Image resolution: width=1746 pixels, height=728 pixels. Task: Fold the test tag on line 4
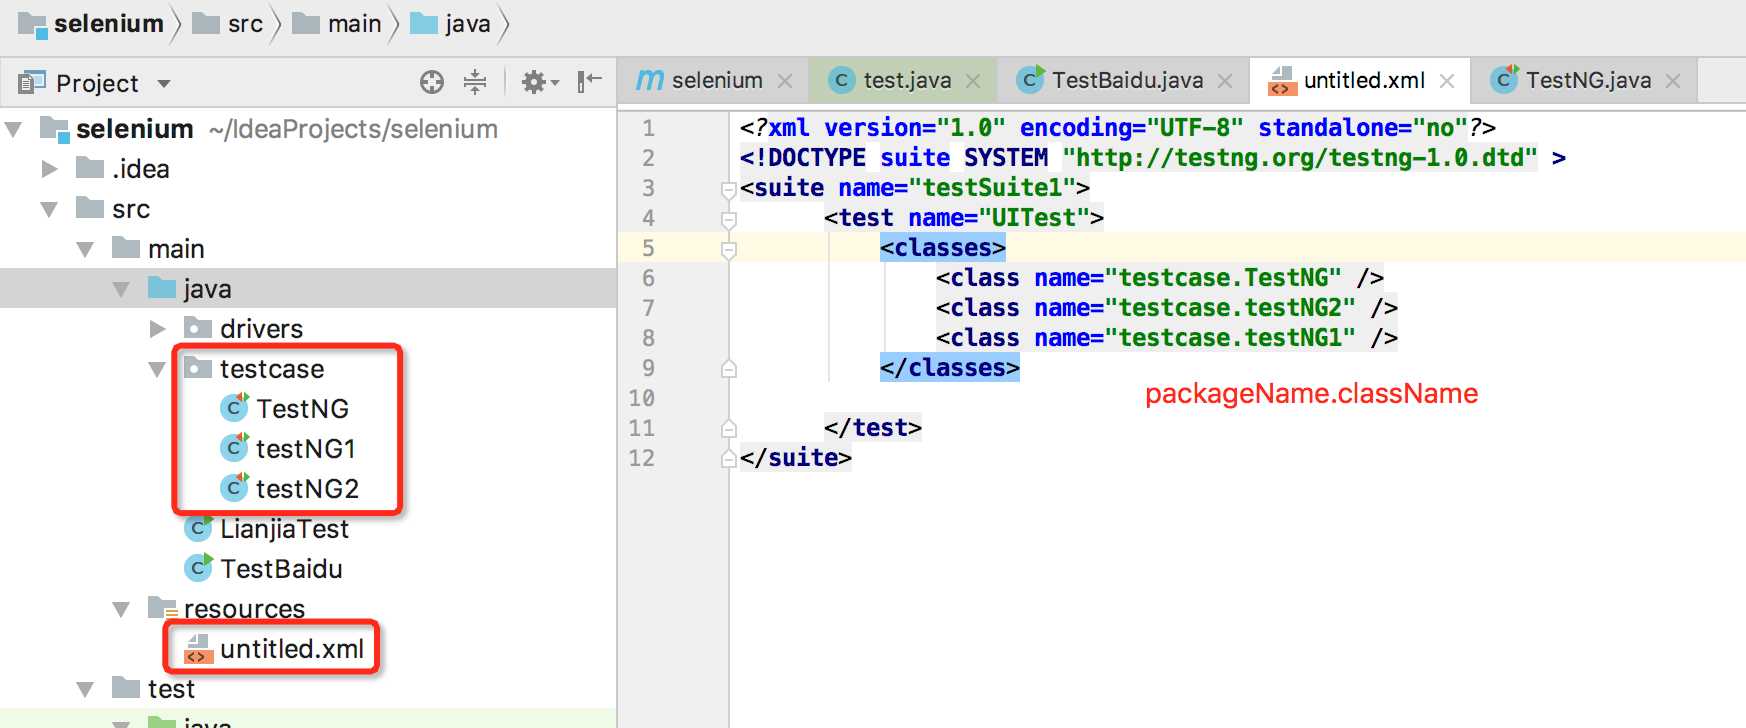[x=729, y=219]
